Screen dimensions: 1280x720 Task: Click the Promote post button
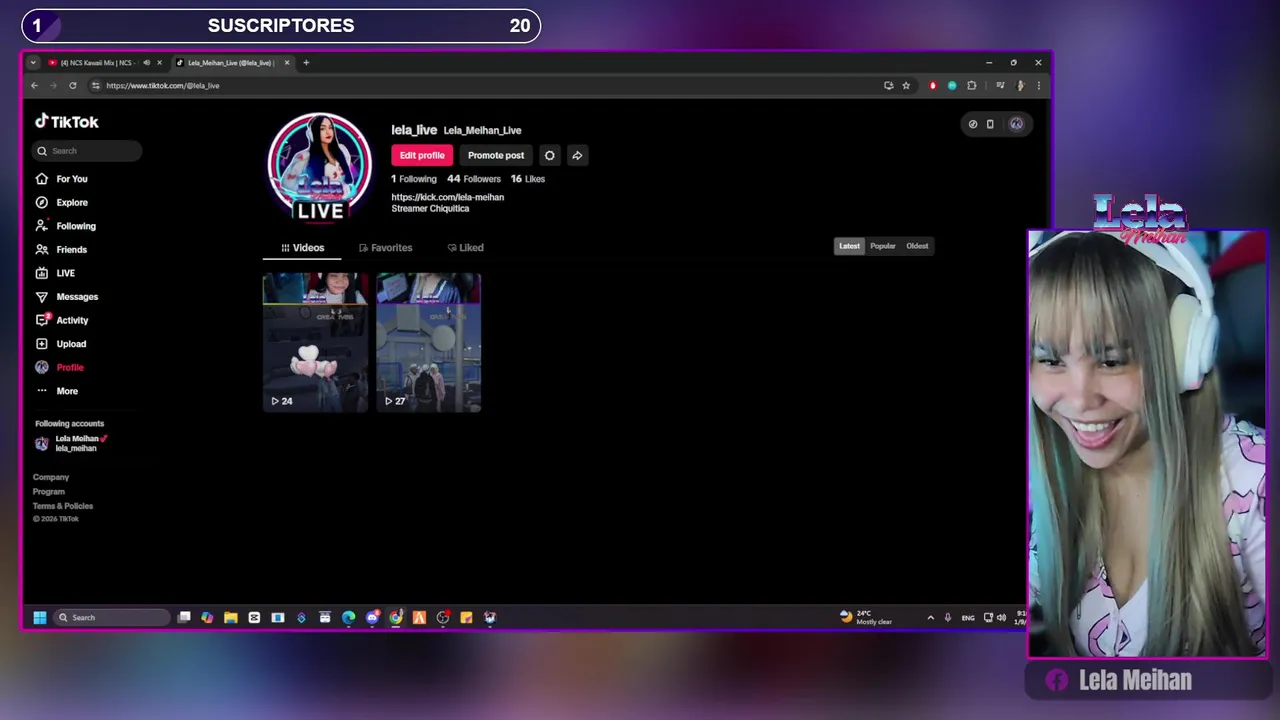click(x=496, y=155)
